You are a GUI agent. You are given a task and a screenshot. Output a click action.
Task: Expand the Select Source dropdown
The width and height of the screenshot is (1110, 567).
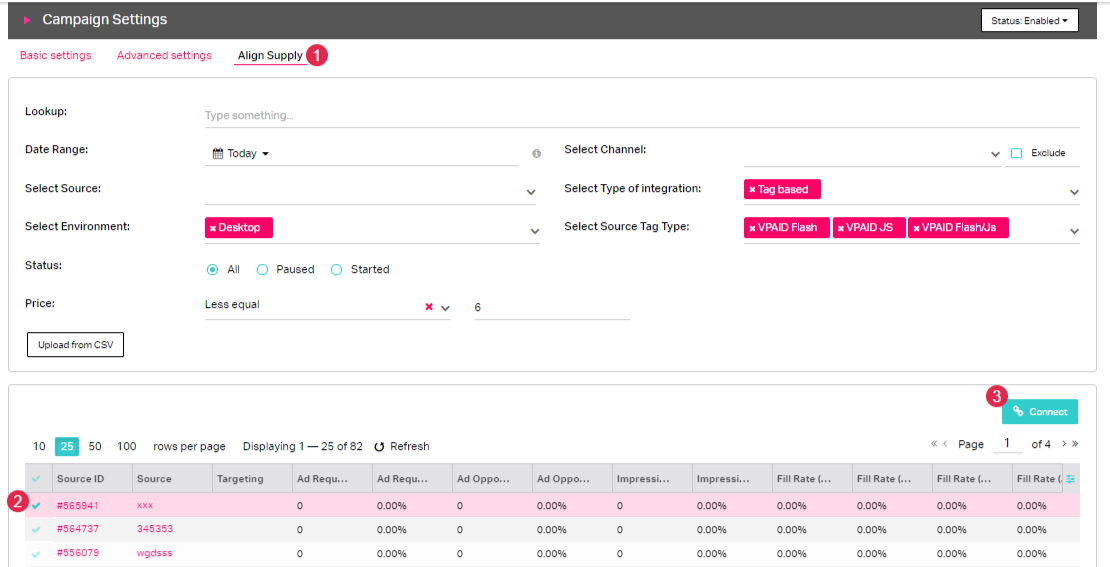click(530, 192)
